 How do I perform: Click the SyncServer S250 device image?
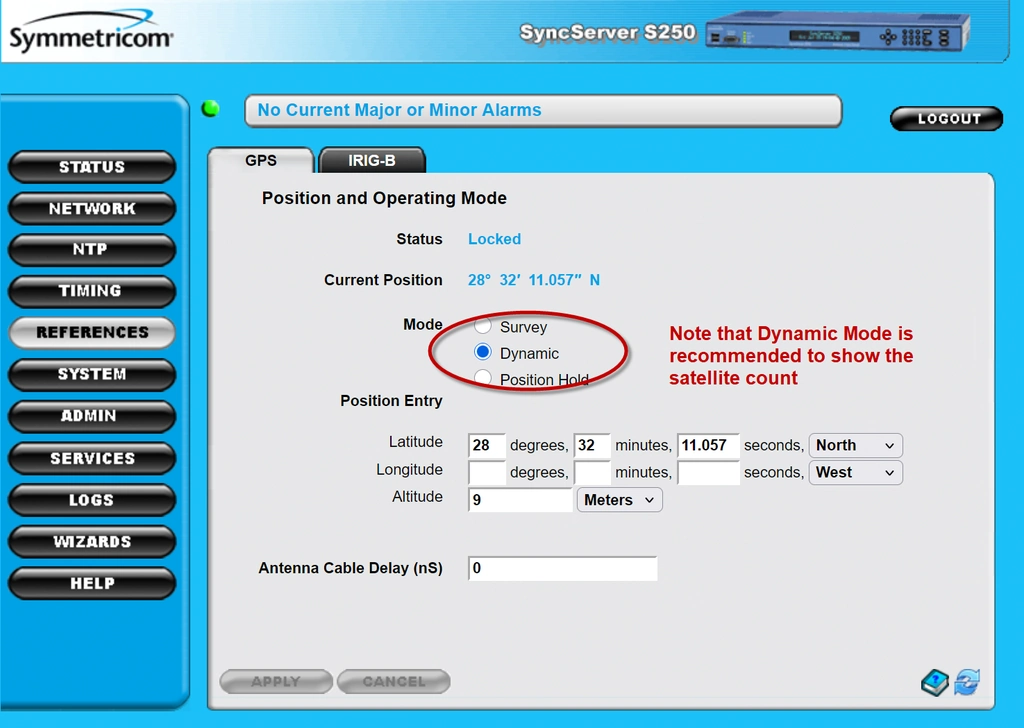(x=838, y=32)
